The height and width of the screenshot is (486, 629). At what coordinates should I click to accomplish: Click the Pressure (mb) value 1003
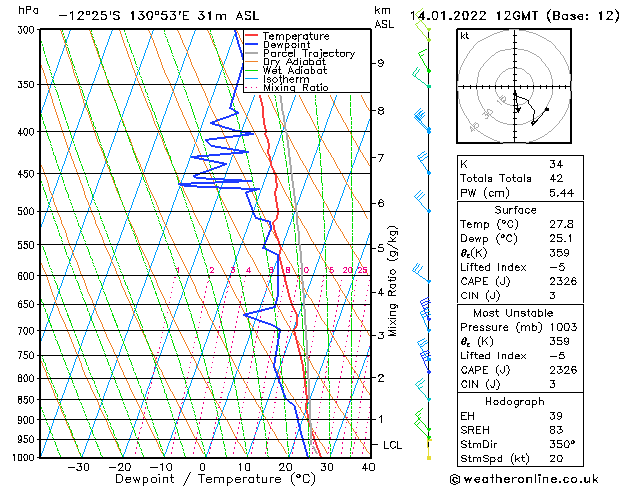563,327
